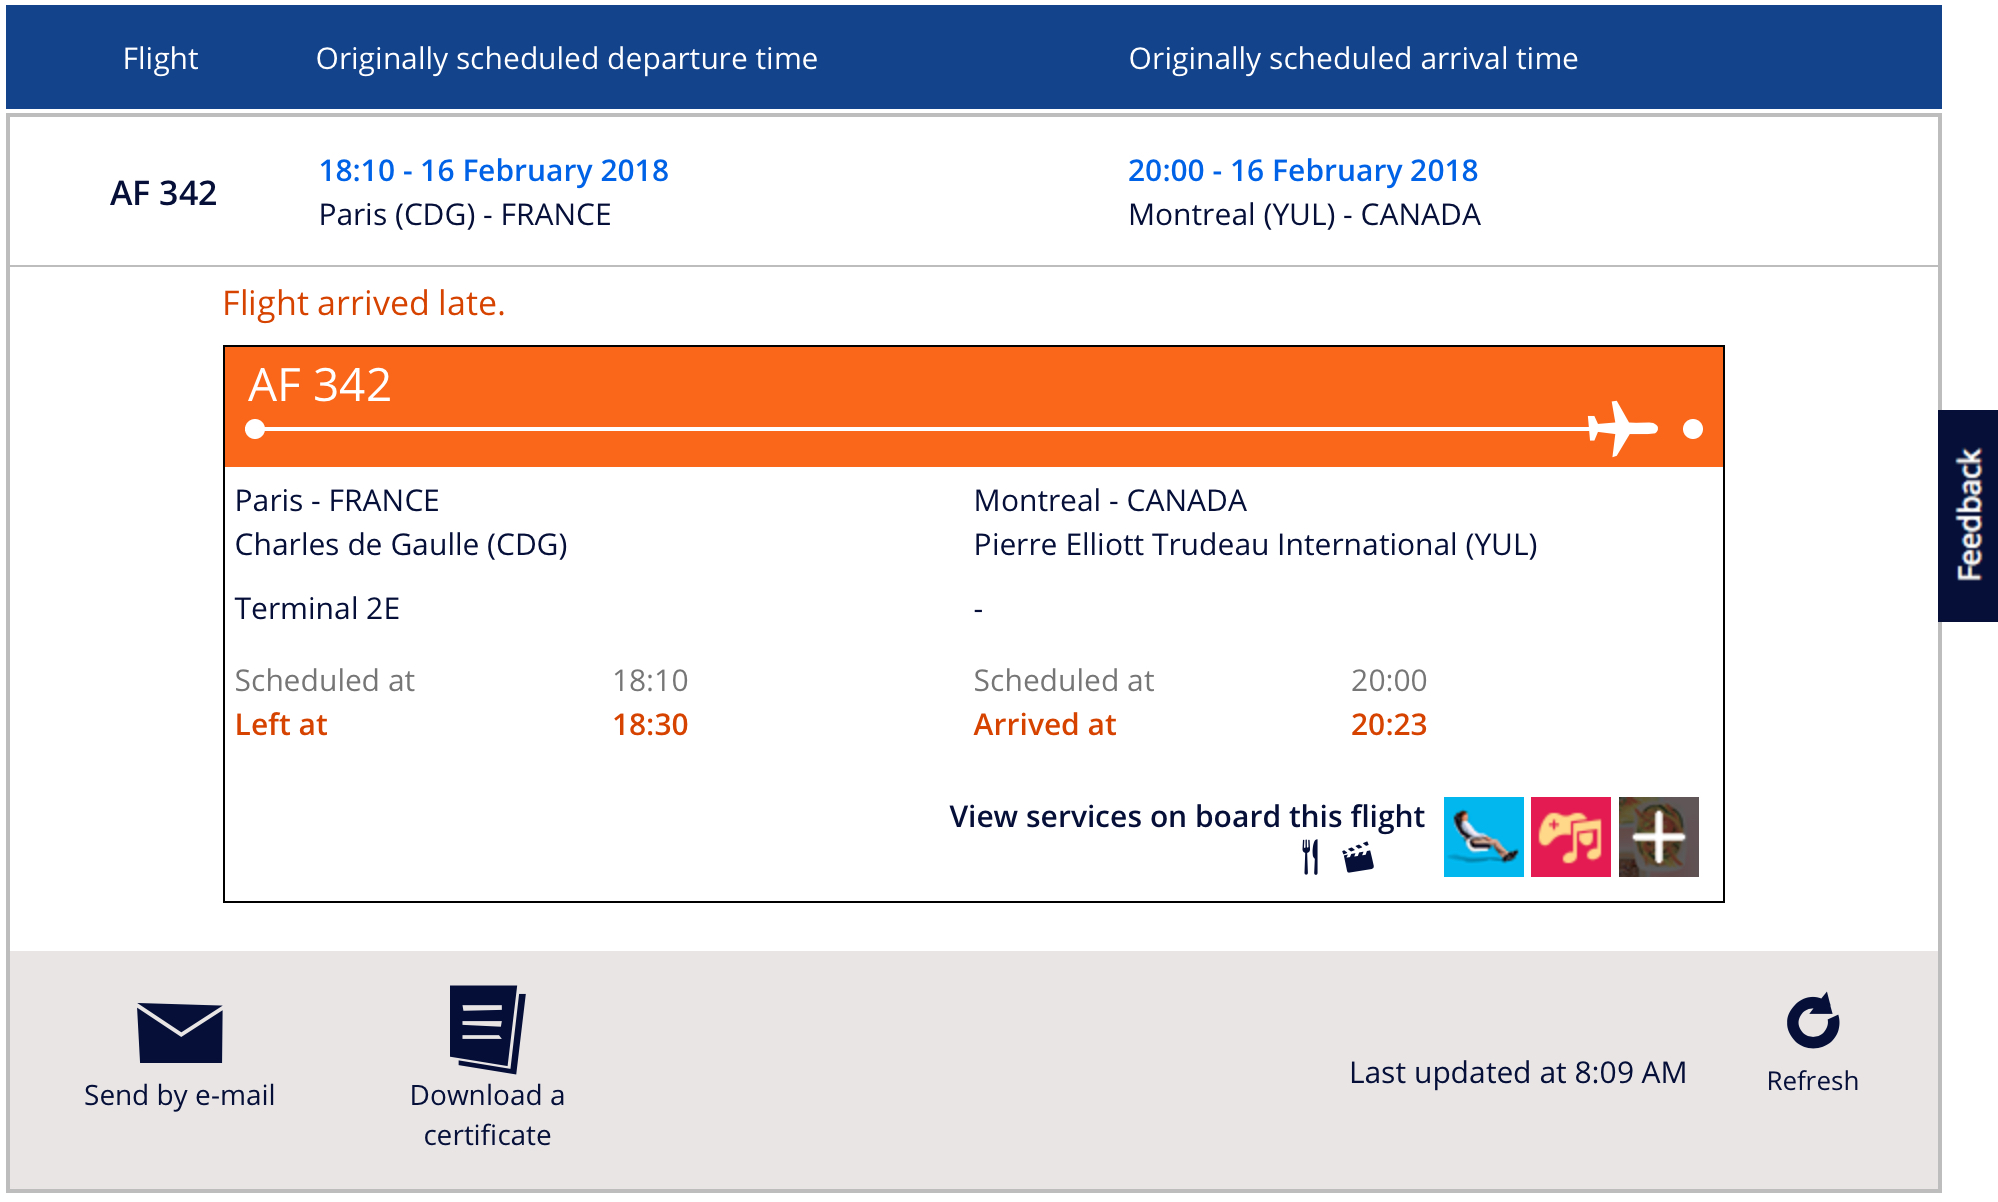Click the AF 342 flight number in the row
This screenshot has height=1202, width=1998.
pos(163,193)
